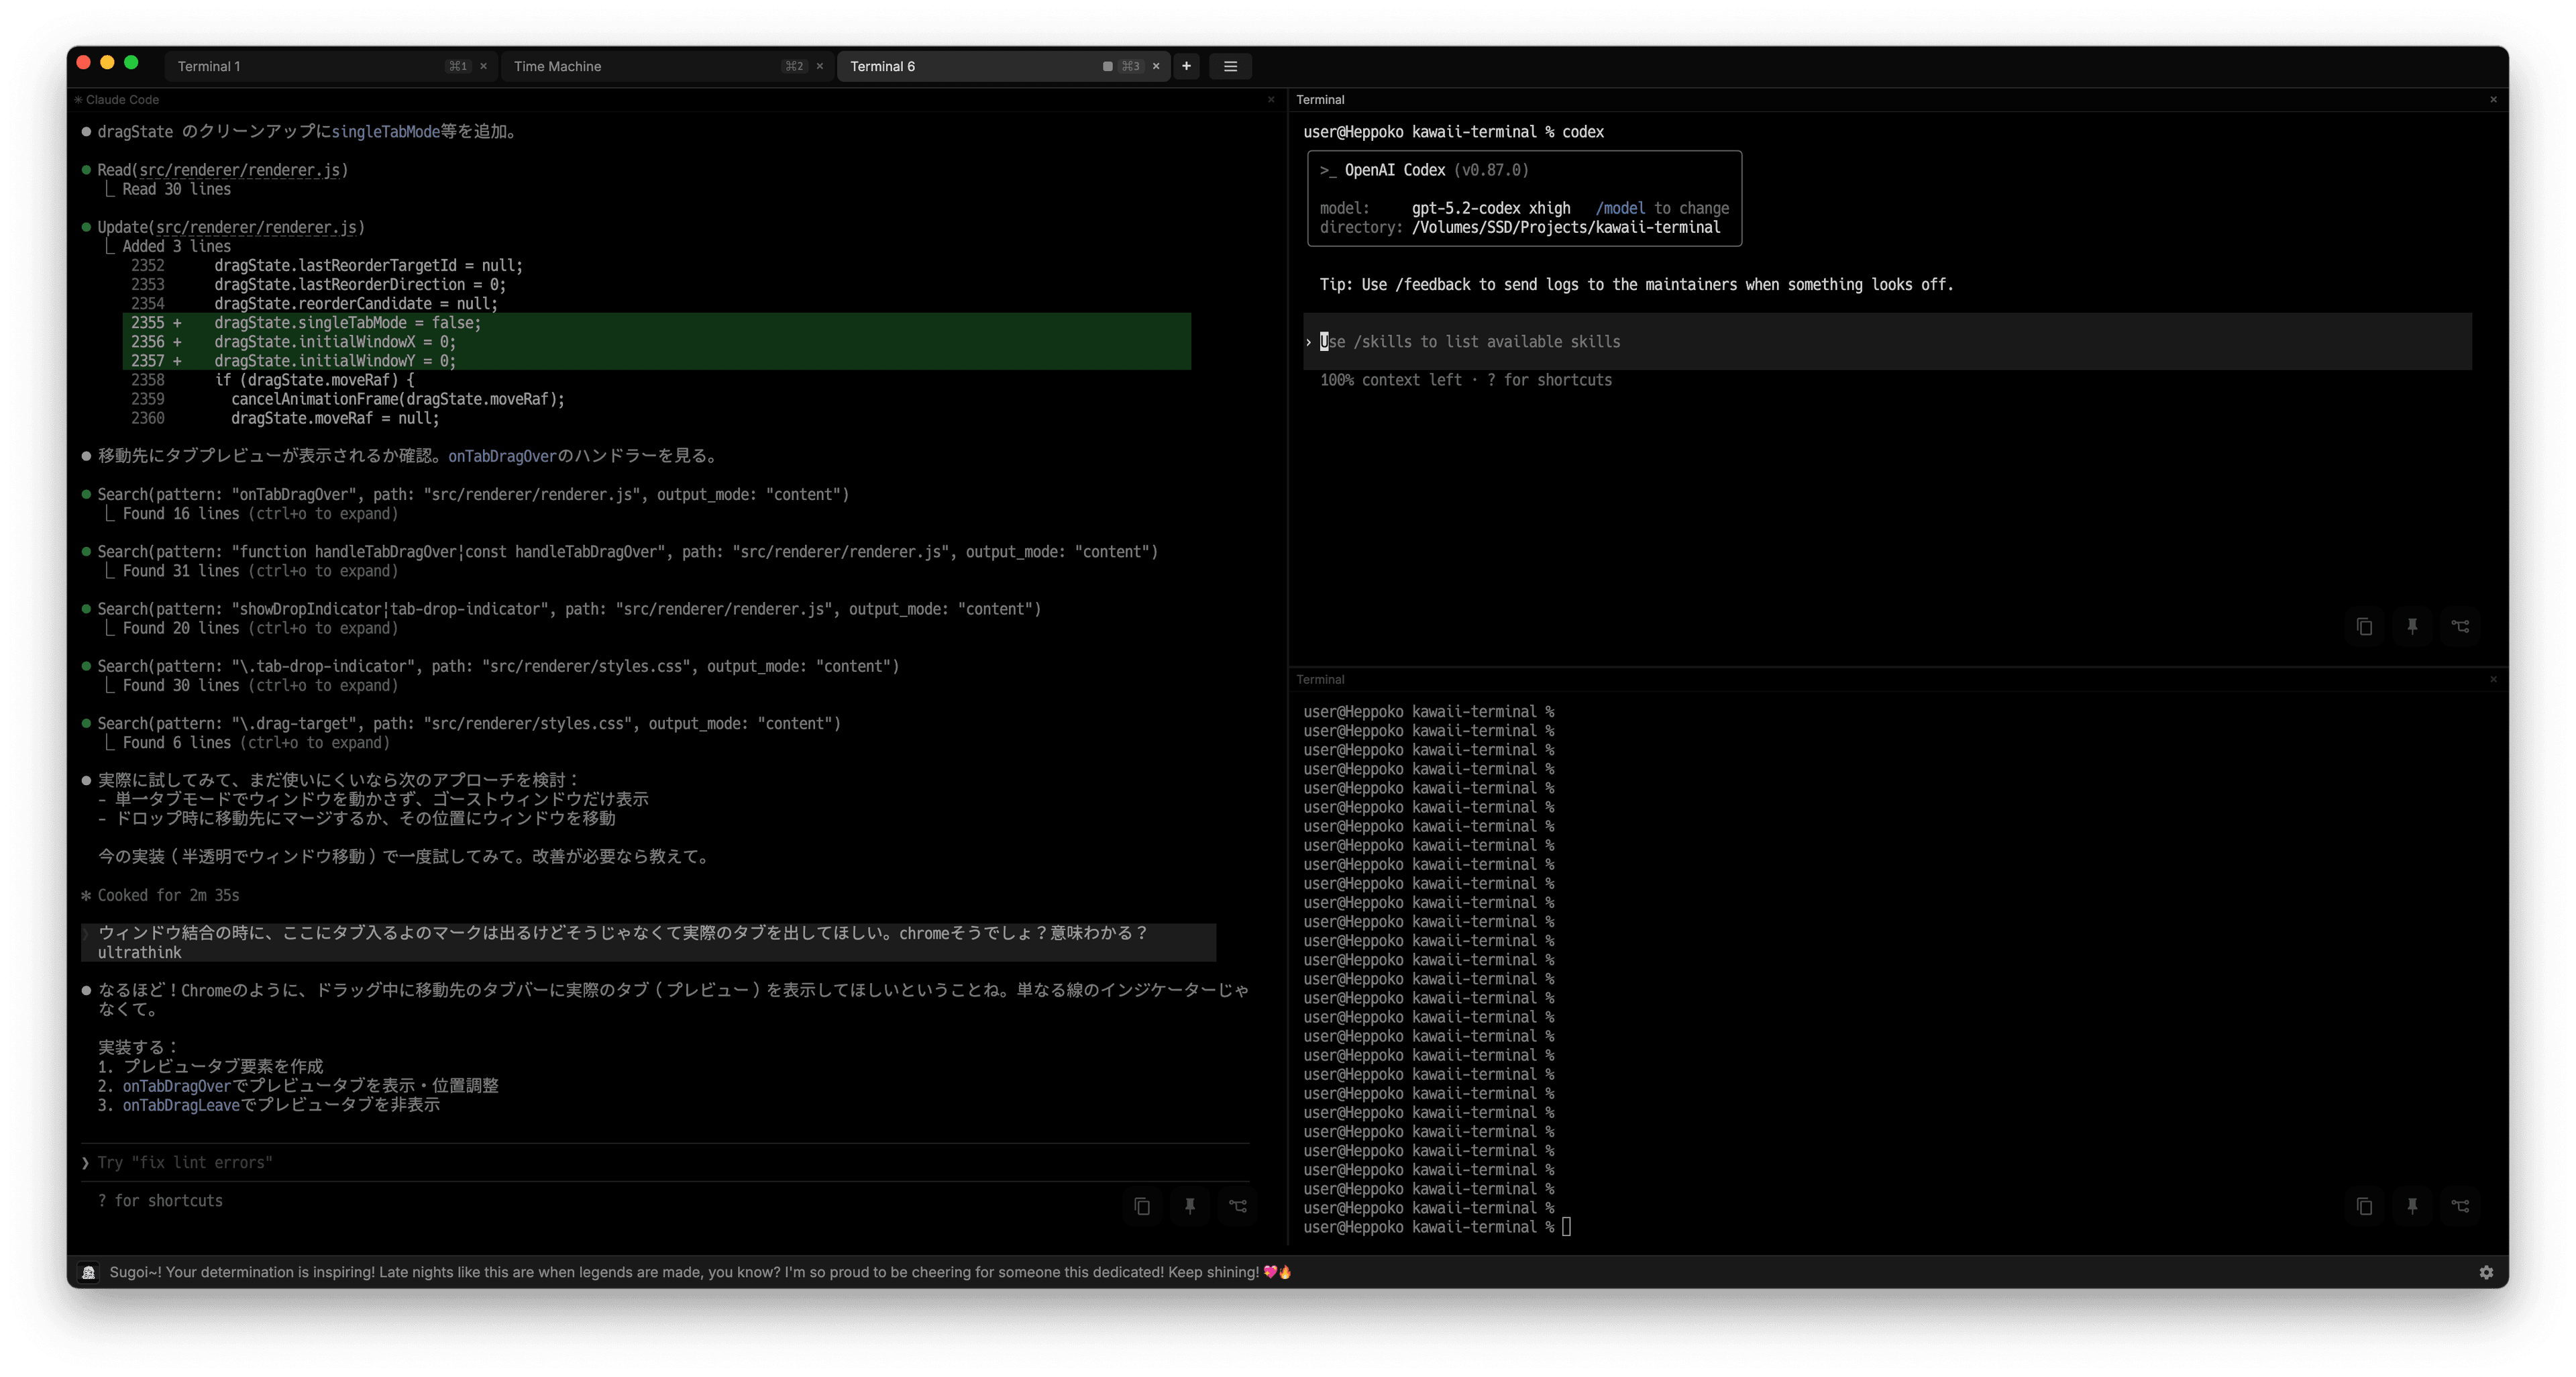This screenshot has height=1377, width=2576.
Task: Click copy icon in the bottom-right Terminal pane
Action: tap(2364, 1206)
